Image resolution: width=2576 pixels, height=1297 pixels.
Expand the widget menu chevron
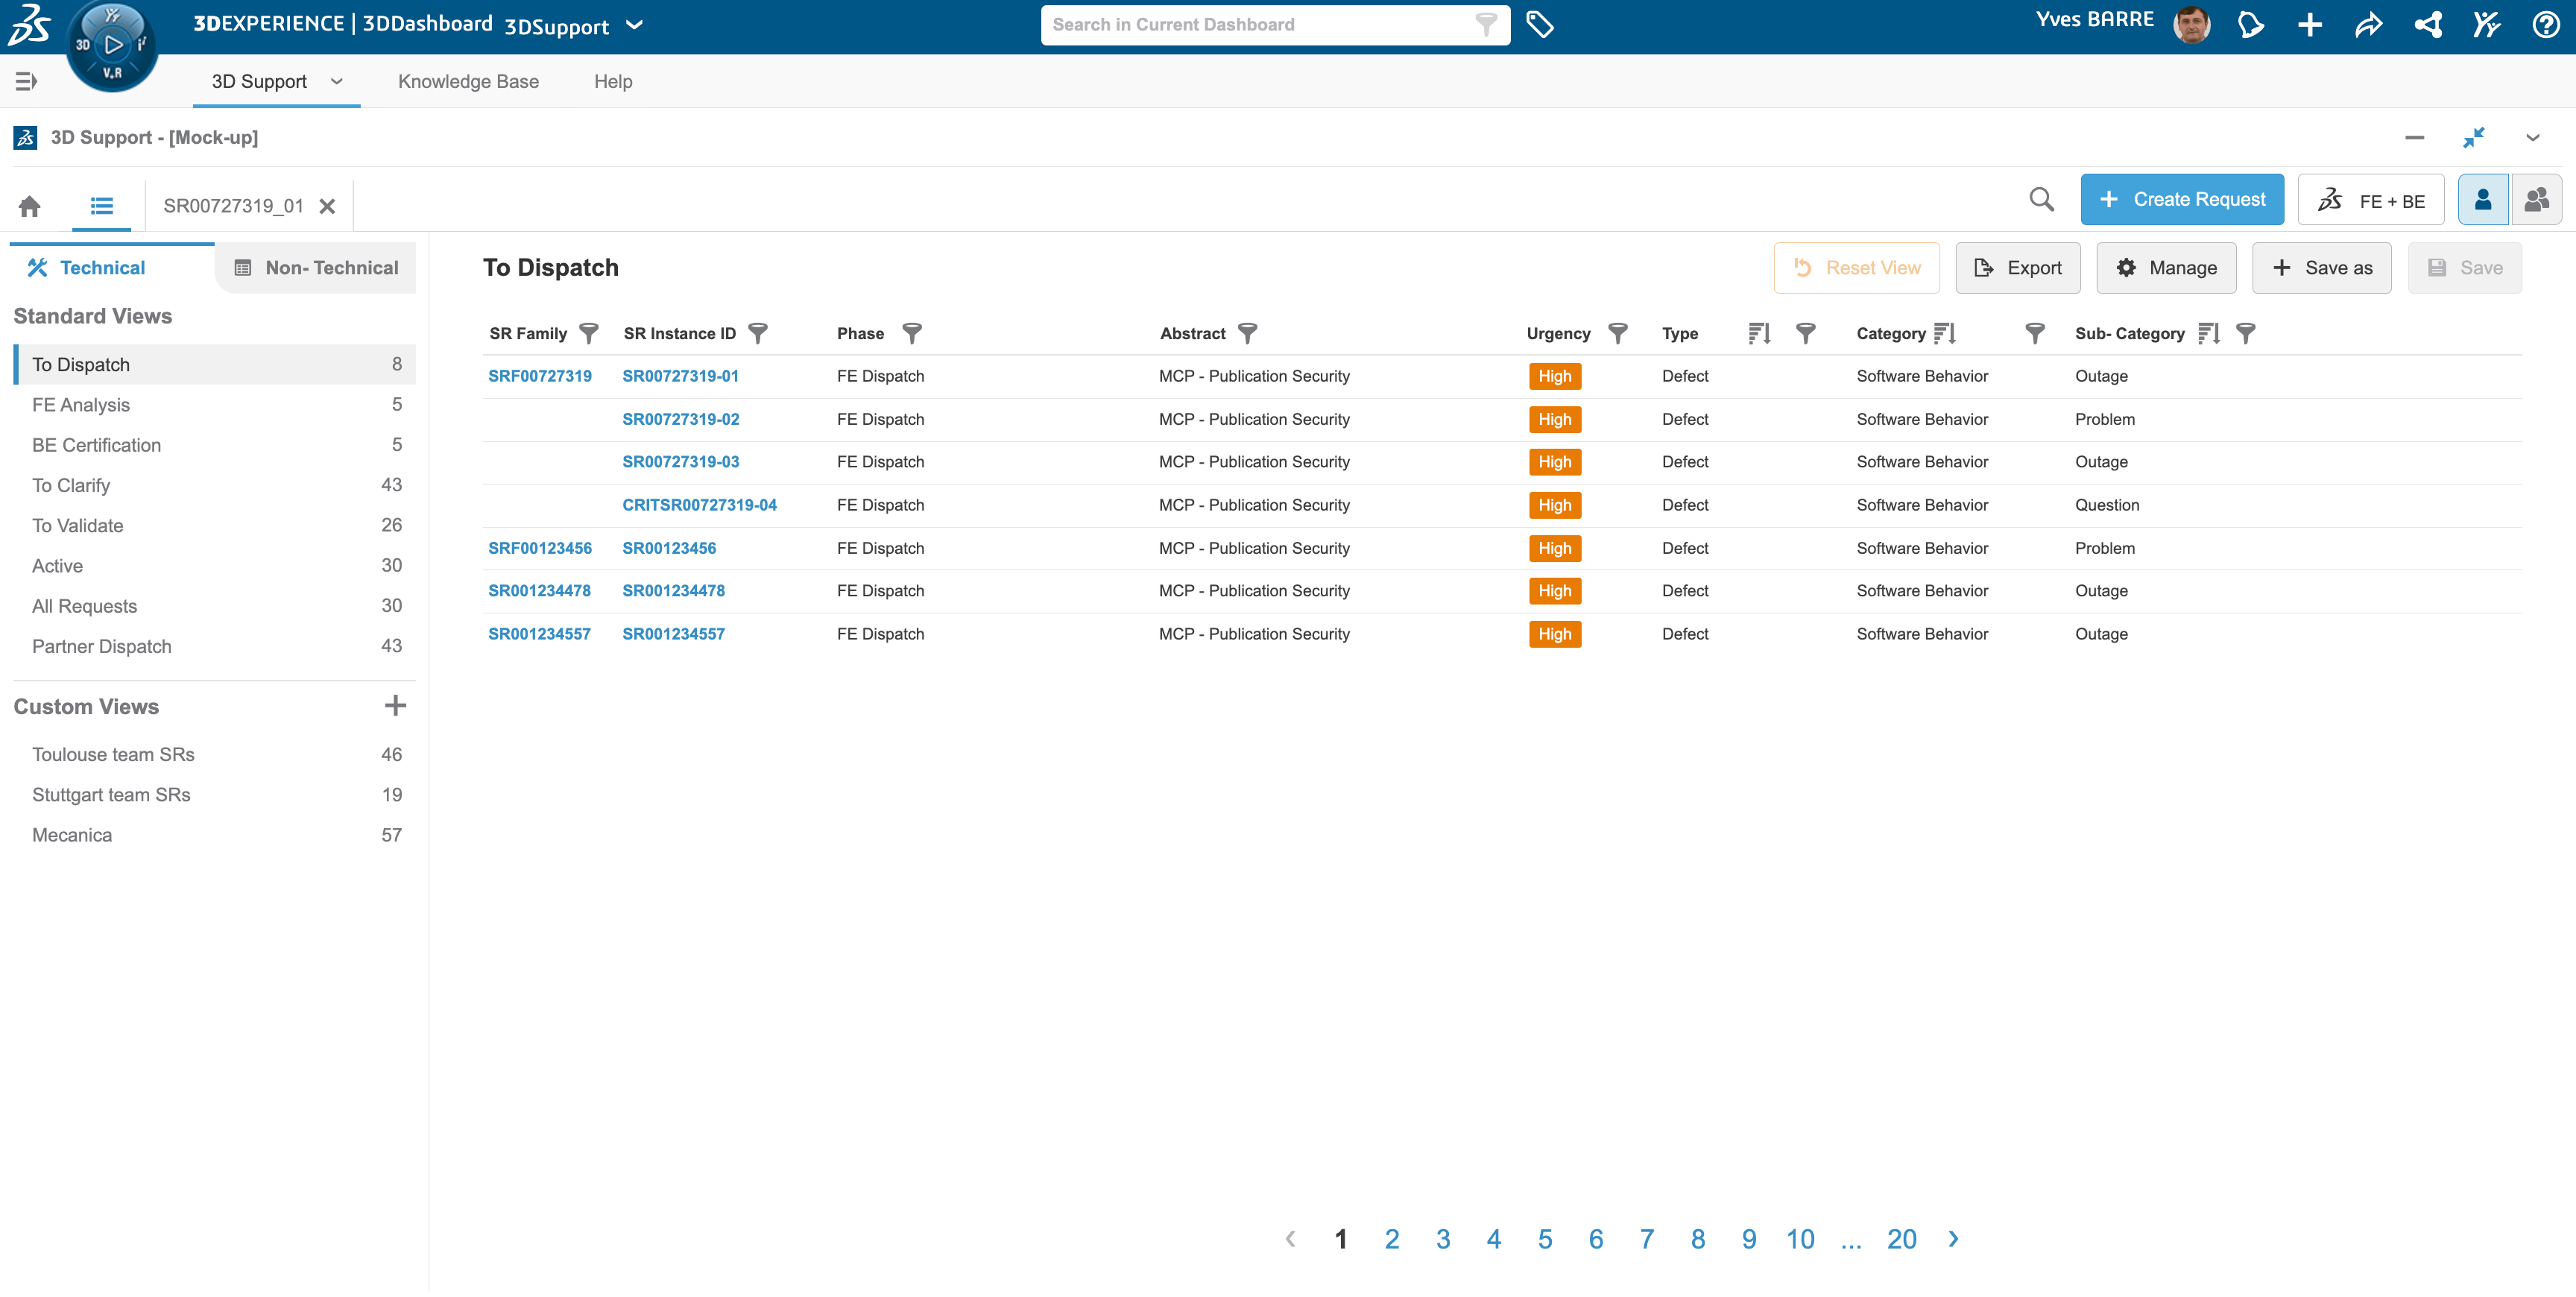click(2533, 138)
